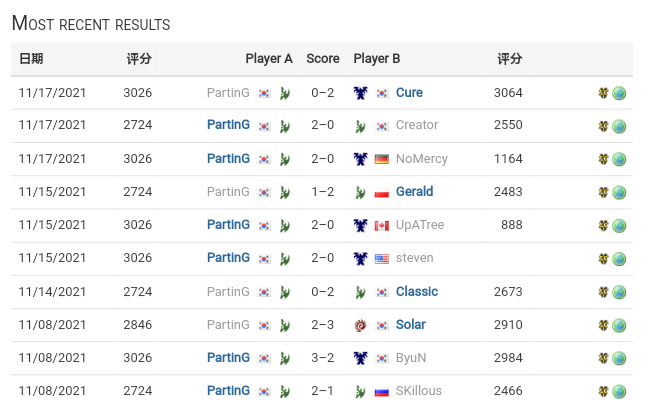The width and height of the screenshot is (670, 416).
Task: Click the Zerg race icon beside Solar
Action: (361, 325)
